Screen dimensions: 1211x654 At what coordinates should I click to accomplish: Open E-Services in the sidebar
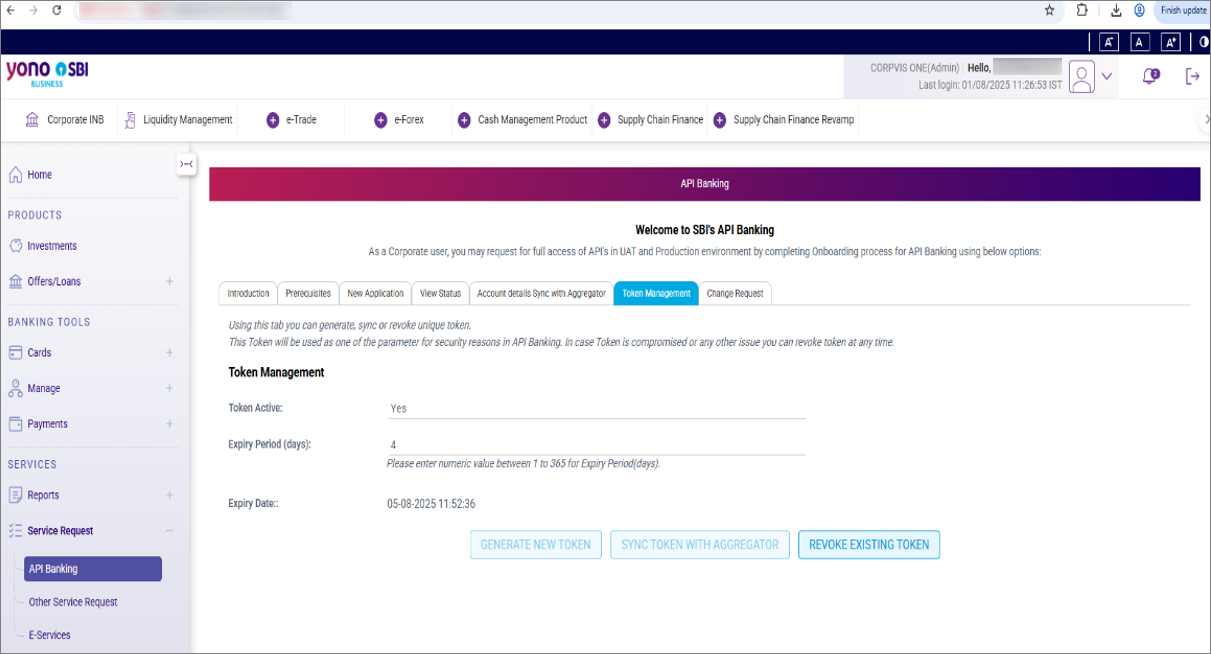pos(50,635)
